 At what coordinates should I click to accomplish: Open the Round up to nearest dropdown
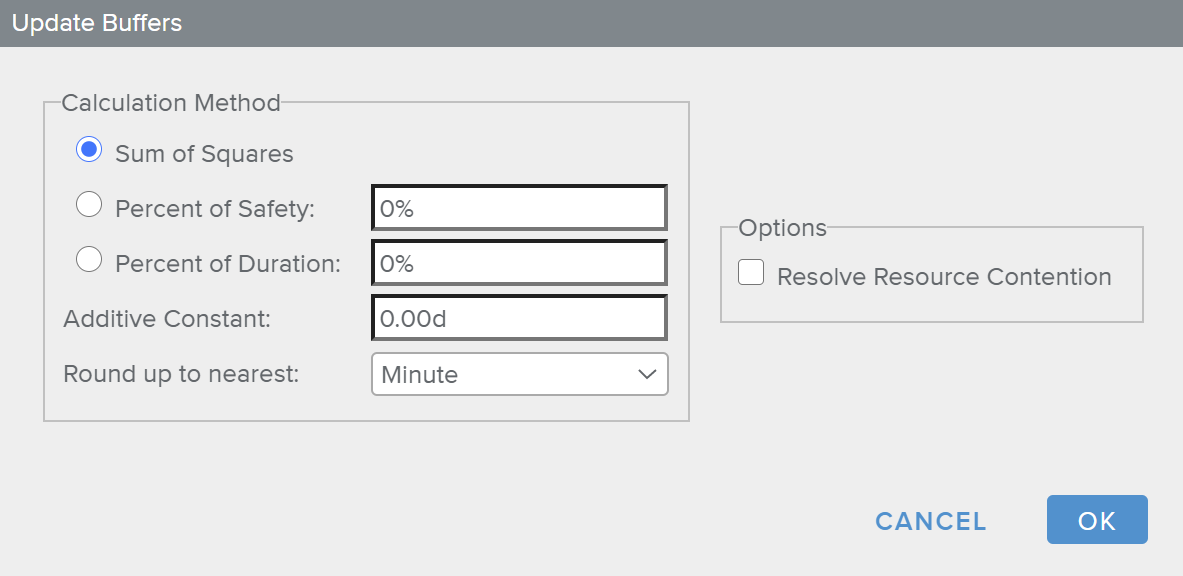point(519,374)
